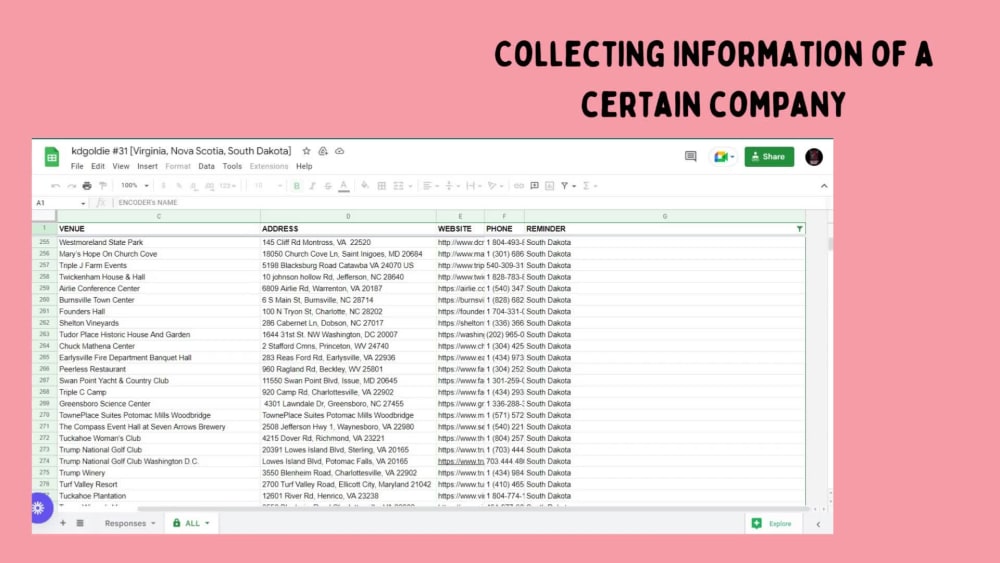Toggle bold formatting
Image resolution: width=1000 pixels, height=563 pixels.
click(297, 186)
